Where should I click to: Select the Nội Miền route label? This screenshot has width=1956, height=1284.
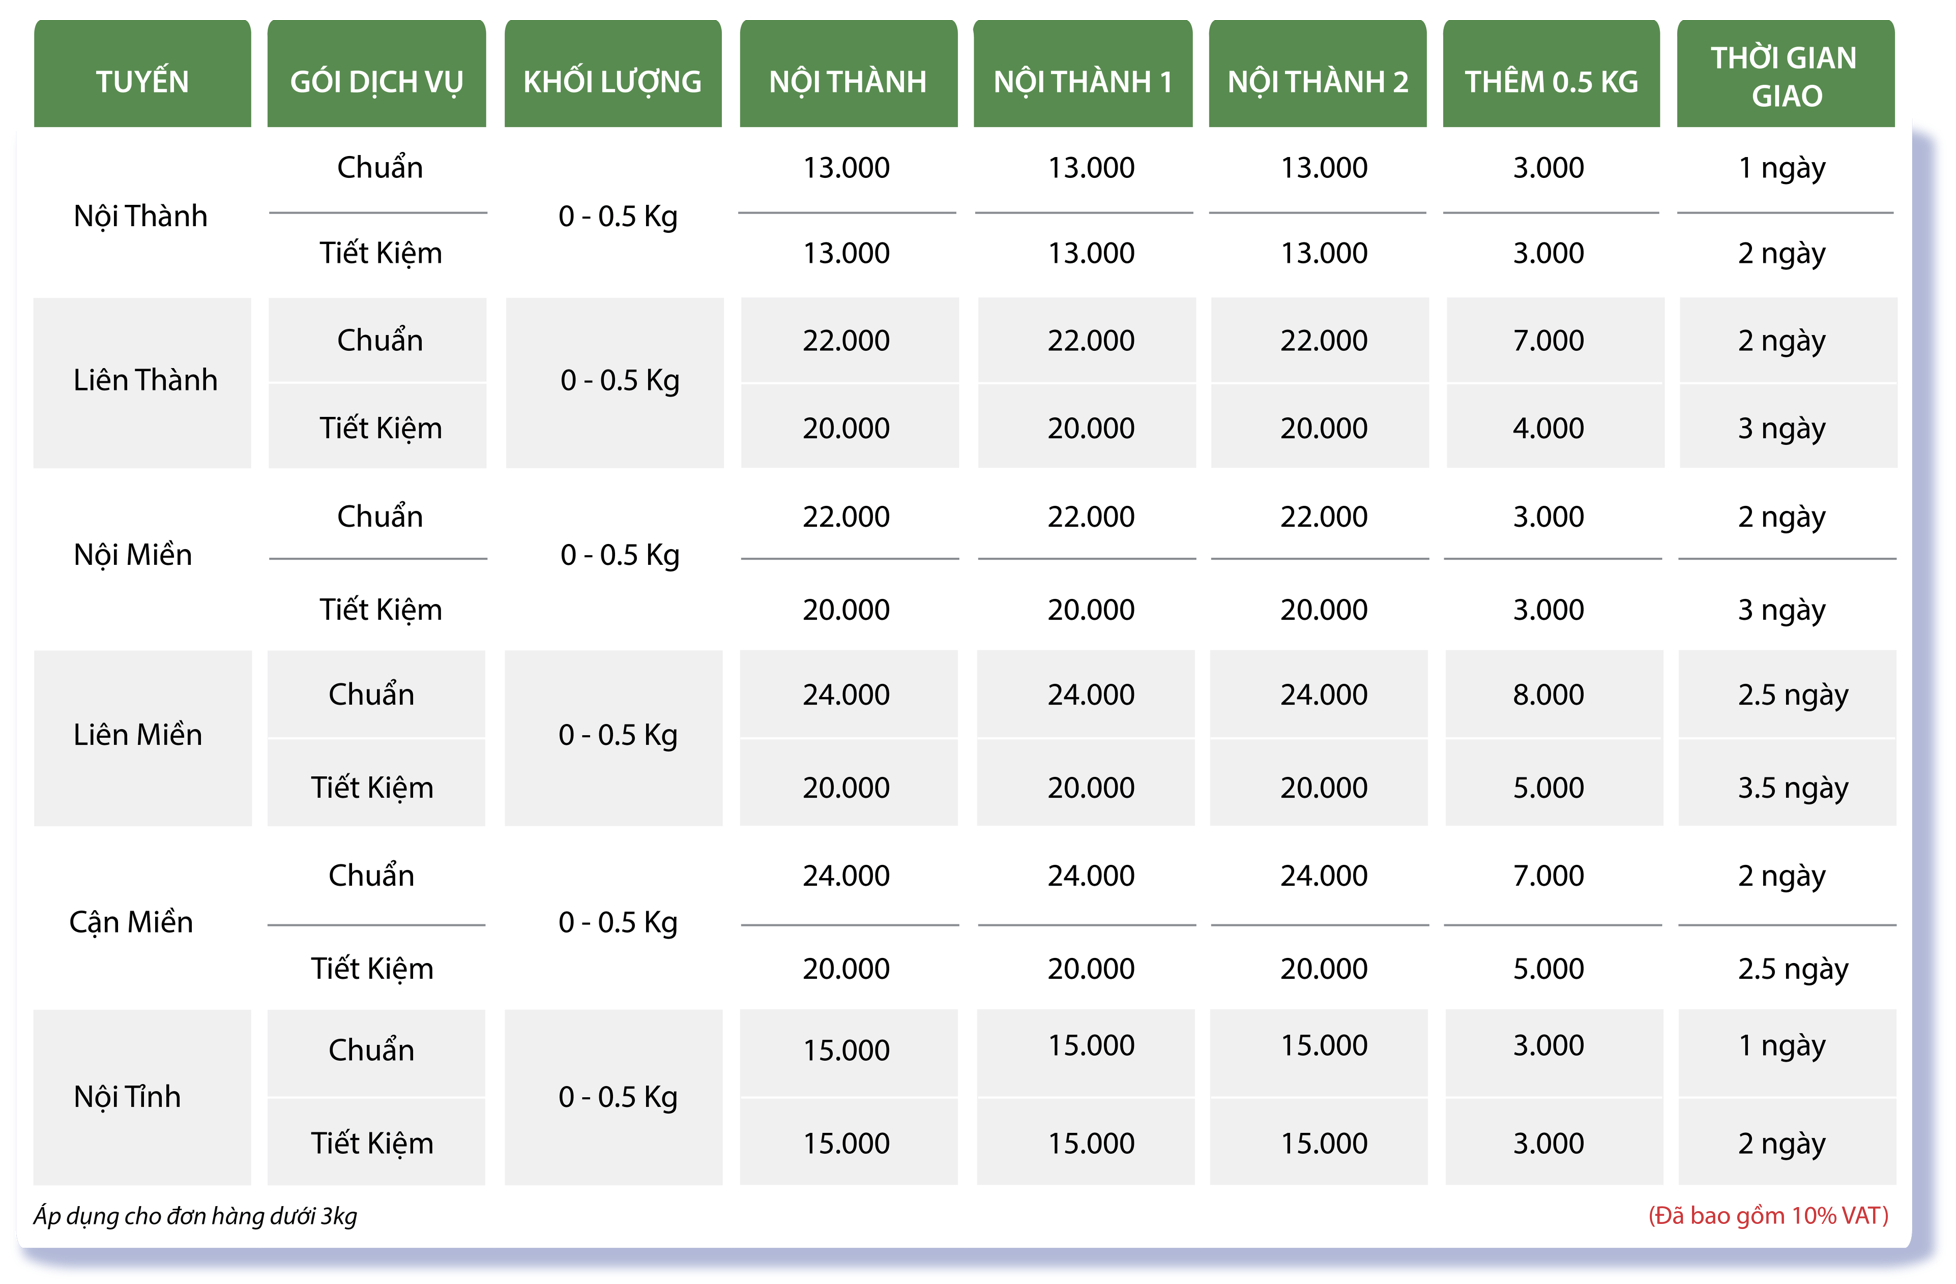pyautogui.click(x=133, y=555)
